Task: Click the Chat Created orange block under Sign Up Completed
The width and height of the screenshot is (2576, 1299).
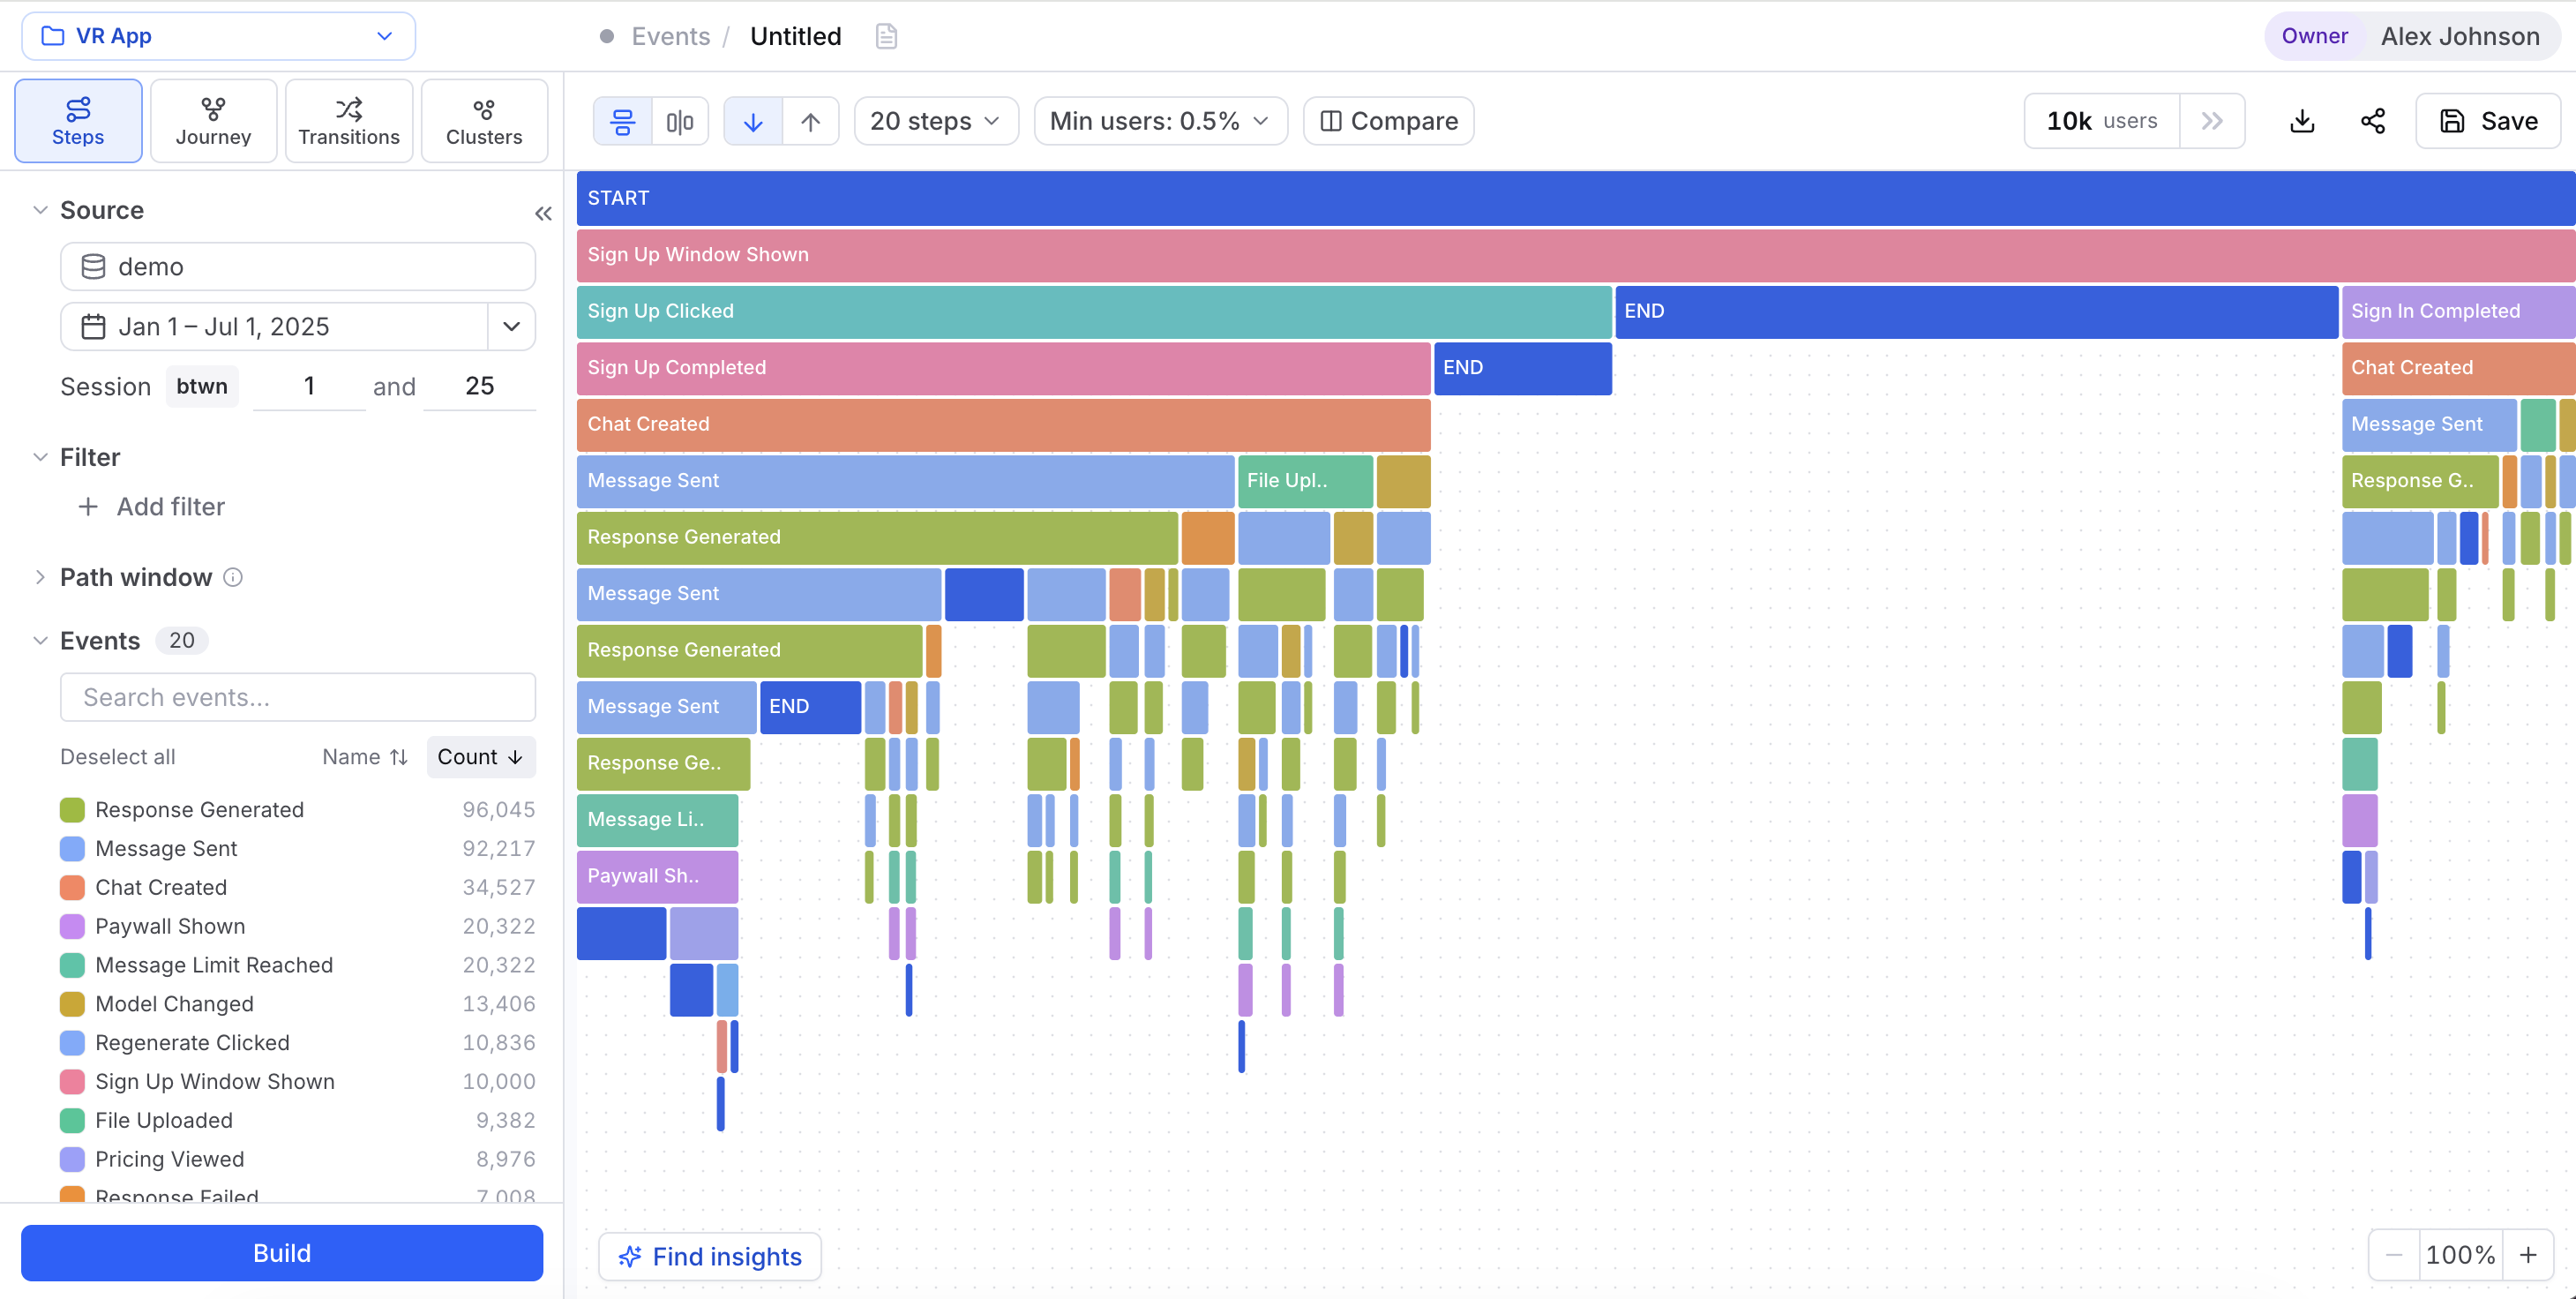Action: pos(1003,424)
